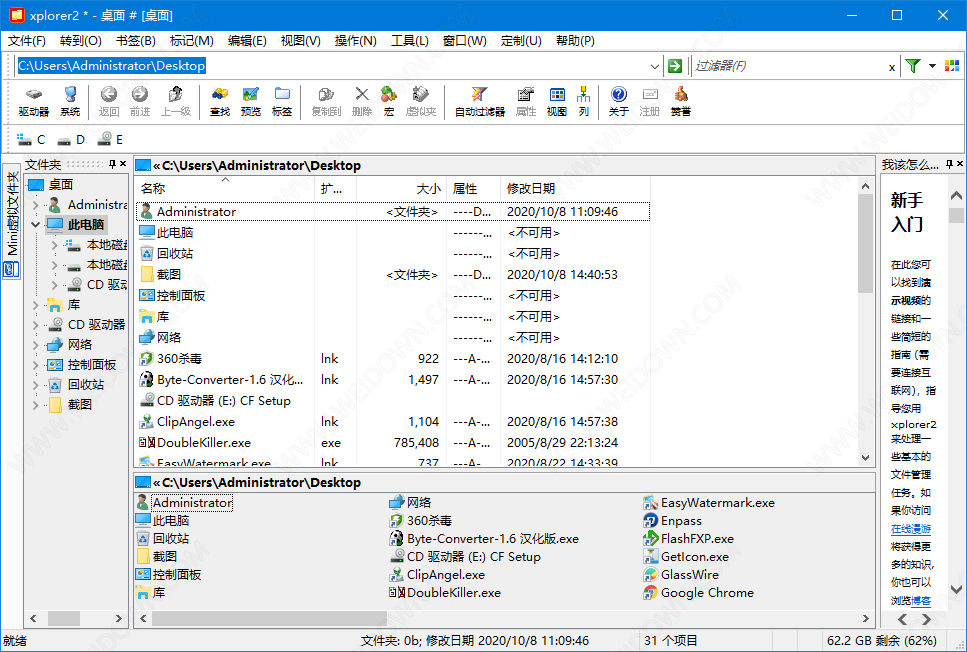Click the horizontal scrollbar thumb in the bottom pane

point(270,618)
